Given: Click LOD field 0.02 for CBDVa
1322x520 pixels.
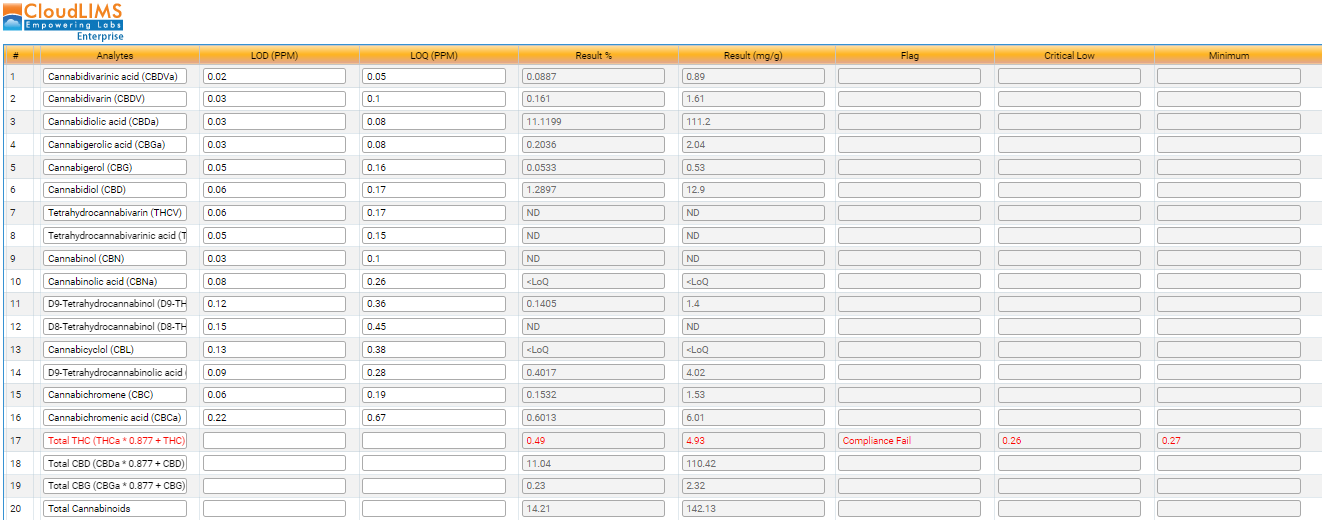Looking at the screenshot, I should (274, 76).
